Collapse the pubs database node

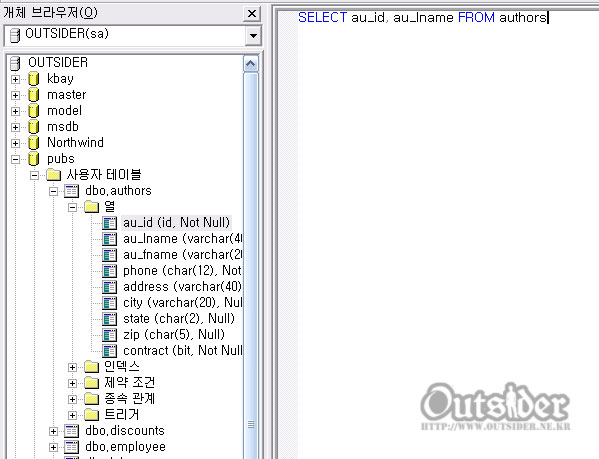(x=15, y=159)
